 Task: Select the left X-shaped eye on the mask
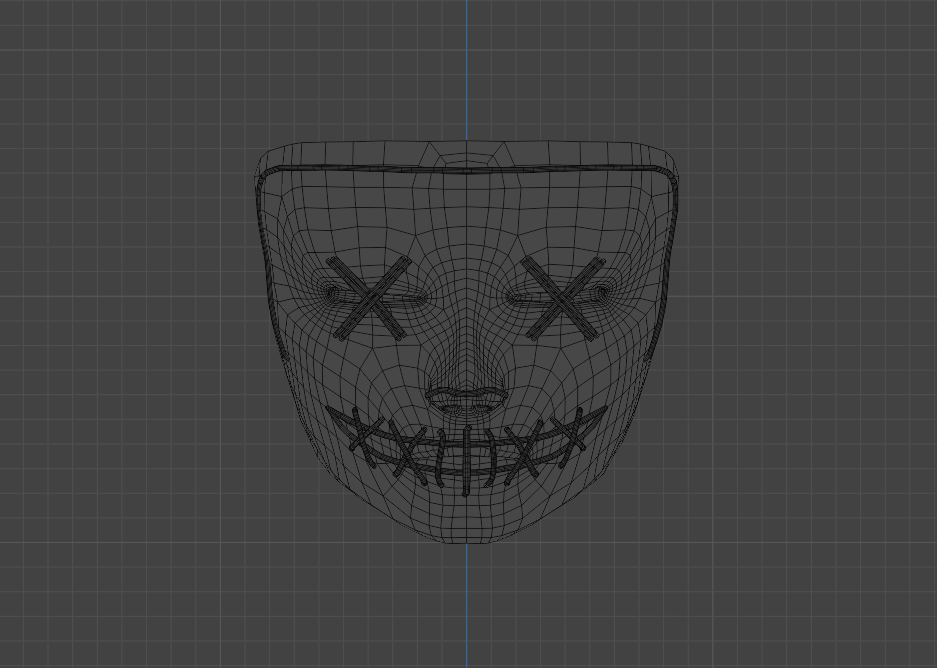coord(369,299)
